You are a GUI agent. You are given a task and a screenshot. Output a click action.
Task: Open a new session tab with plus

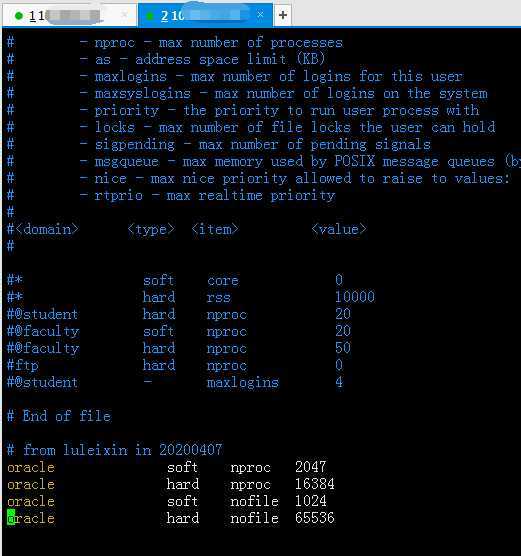tap(283, 15)
